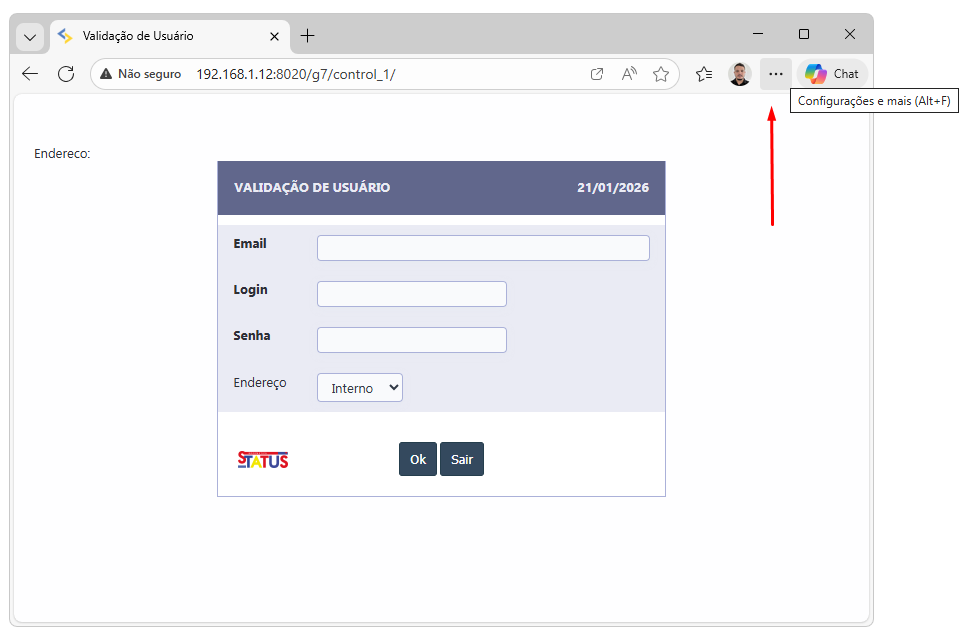Viewport: 968px width, 641px height.
Task: Add page to favorites star icon
Action: [x=660, y=74]
